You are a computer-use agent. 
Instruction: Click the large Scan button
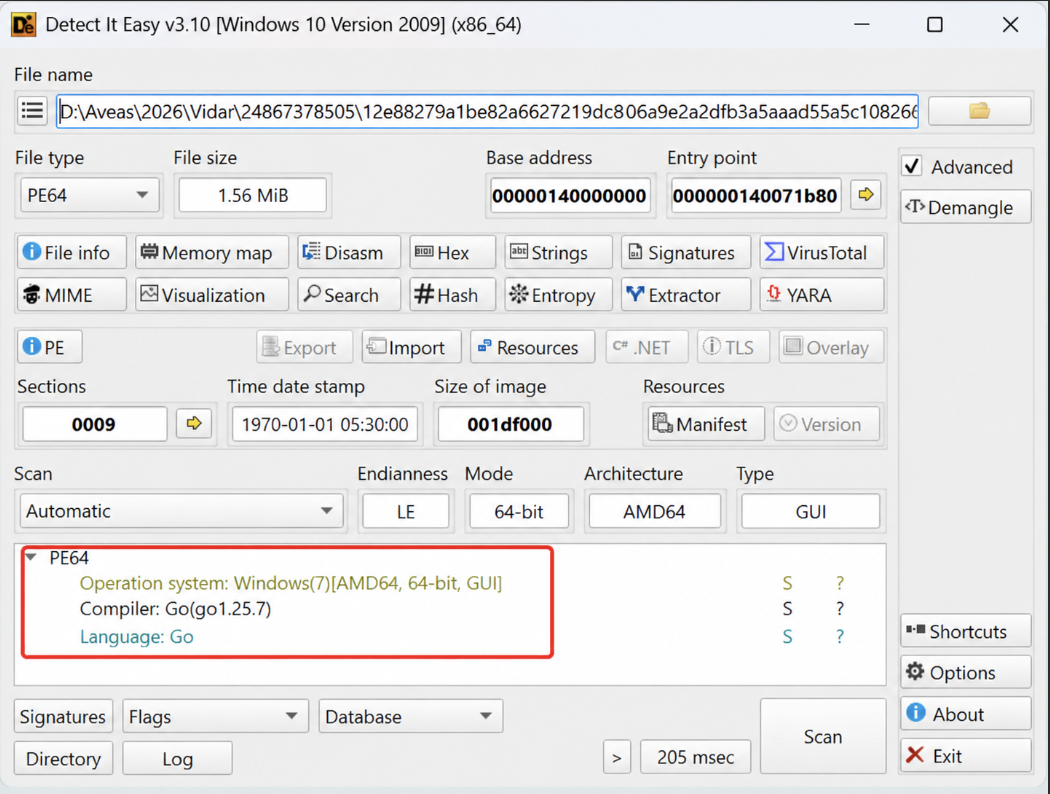pyautogui.click(x=823, y=736)
